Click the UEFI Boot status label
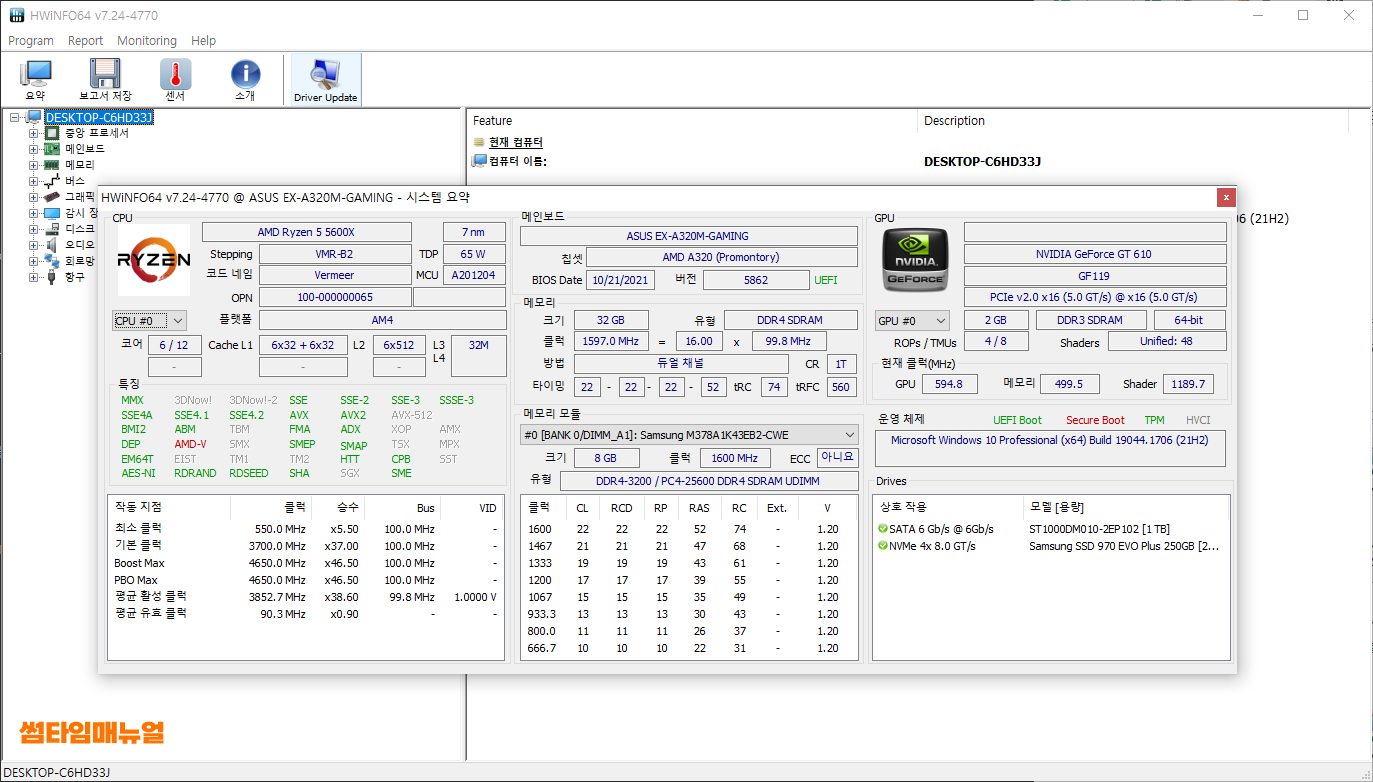 [1017, 420]
